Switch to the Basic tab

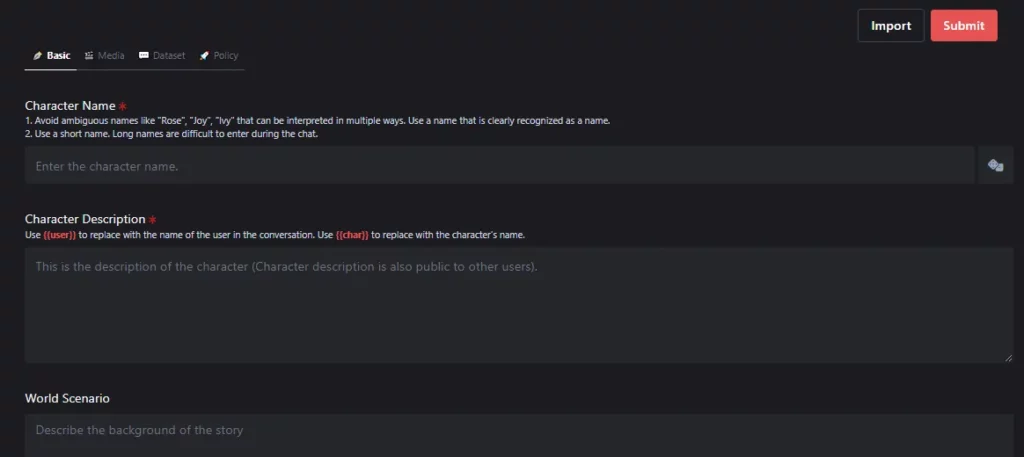(x=58, y=56)
